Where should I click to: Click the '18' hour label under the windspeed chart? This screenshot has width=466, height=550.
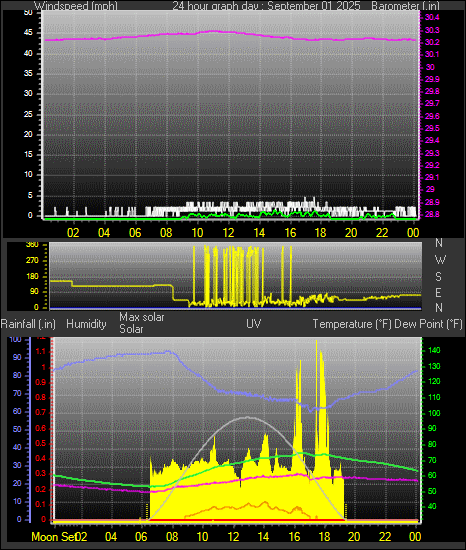320,233
